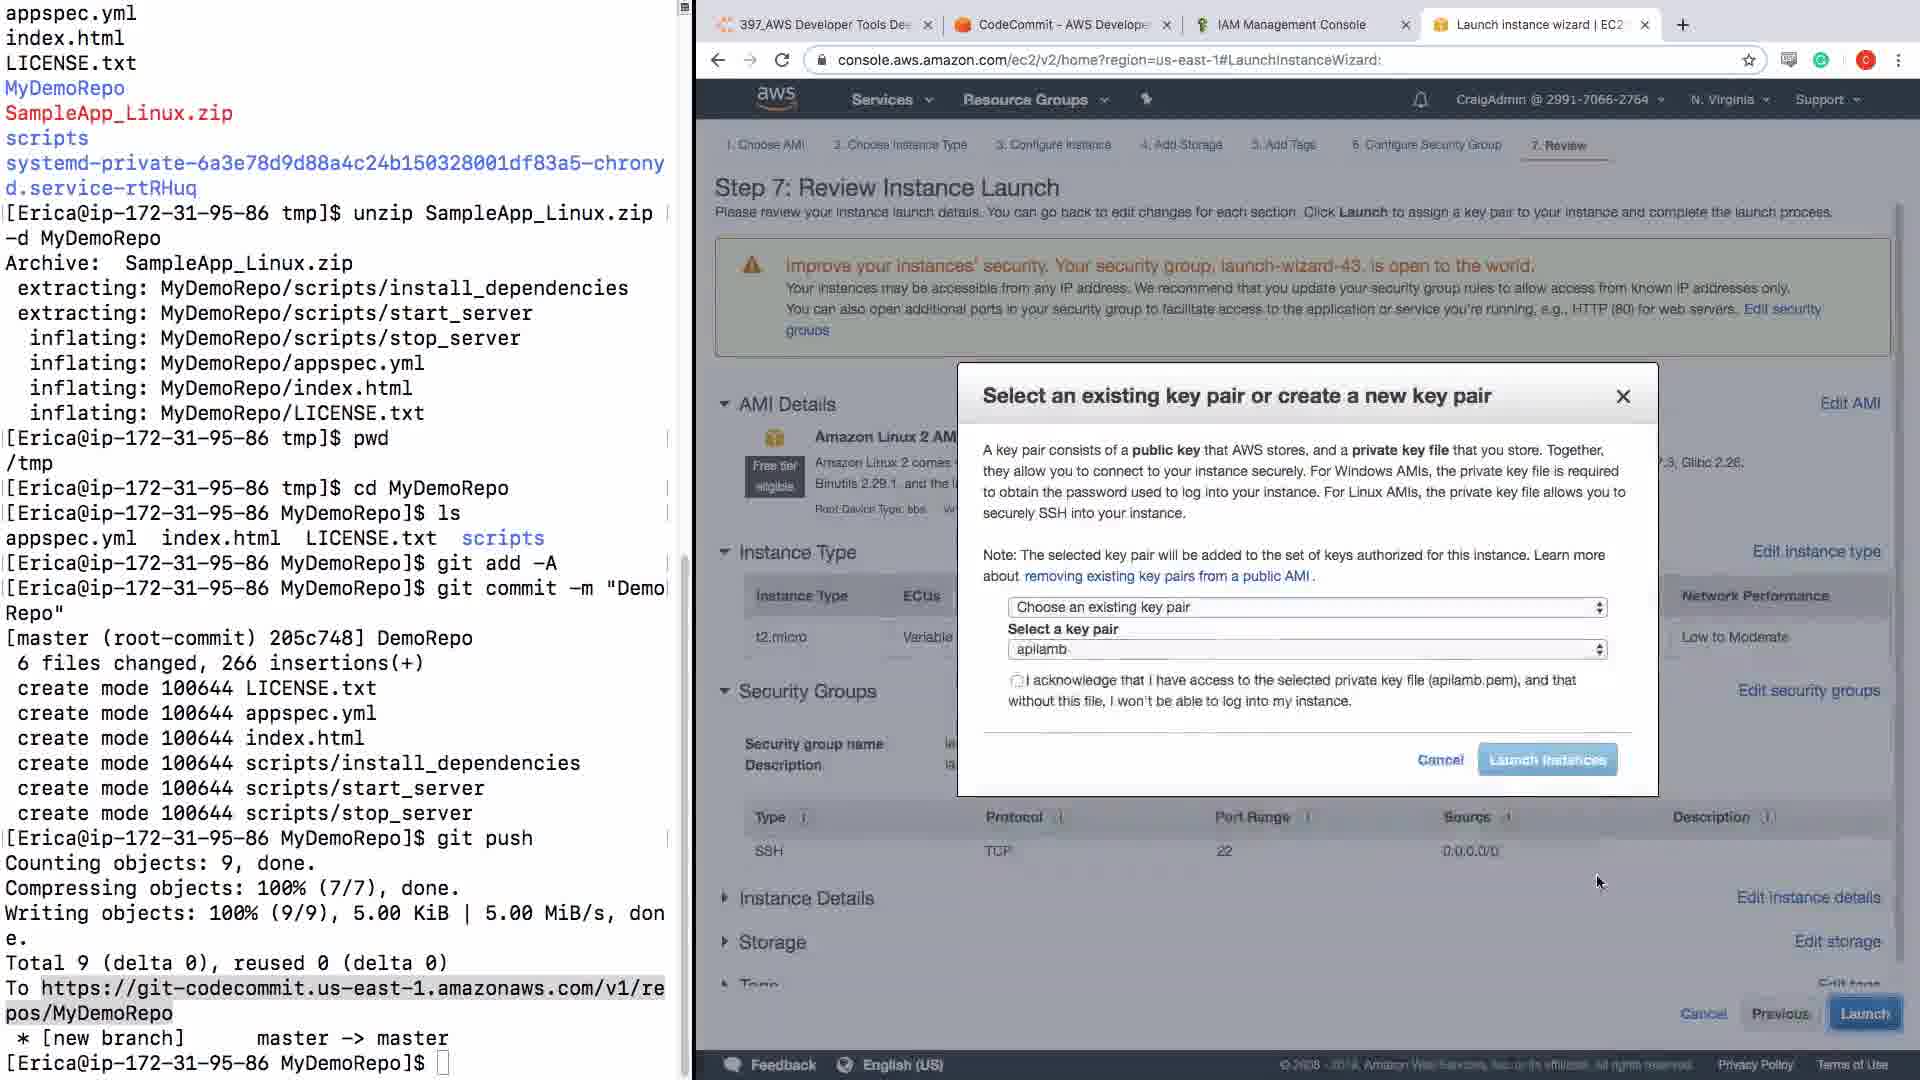Go back with browser back arrow

[718, 60]
